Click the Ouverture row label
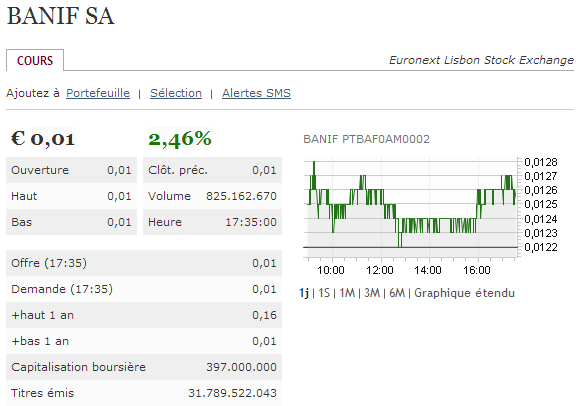 40,170
